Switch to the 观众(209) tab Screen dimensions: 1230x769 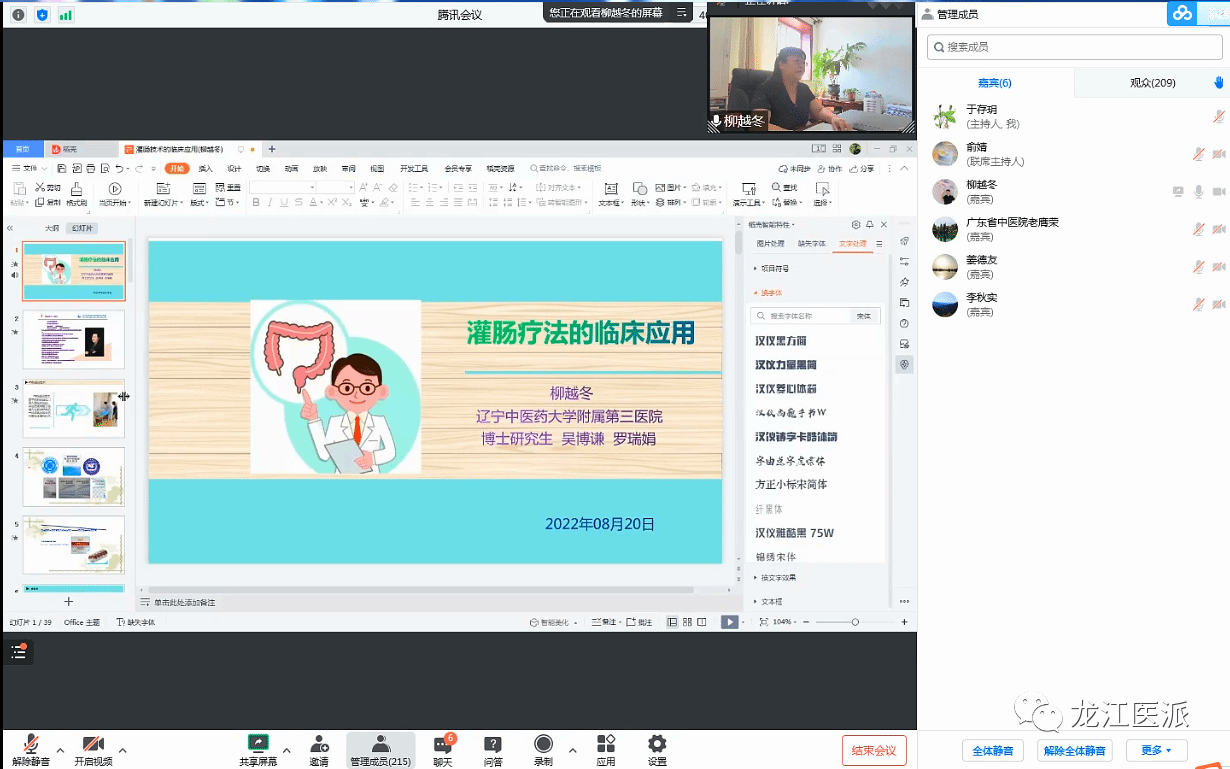1152,83
